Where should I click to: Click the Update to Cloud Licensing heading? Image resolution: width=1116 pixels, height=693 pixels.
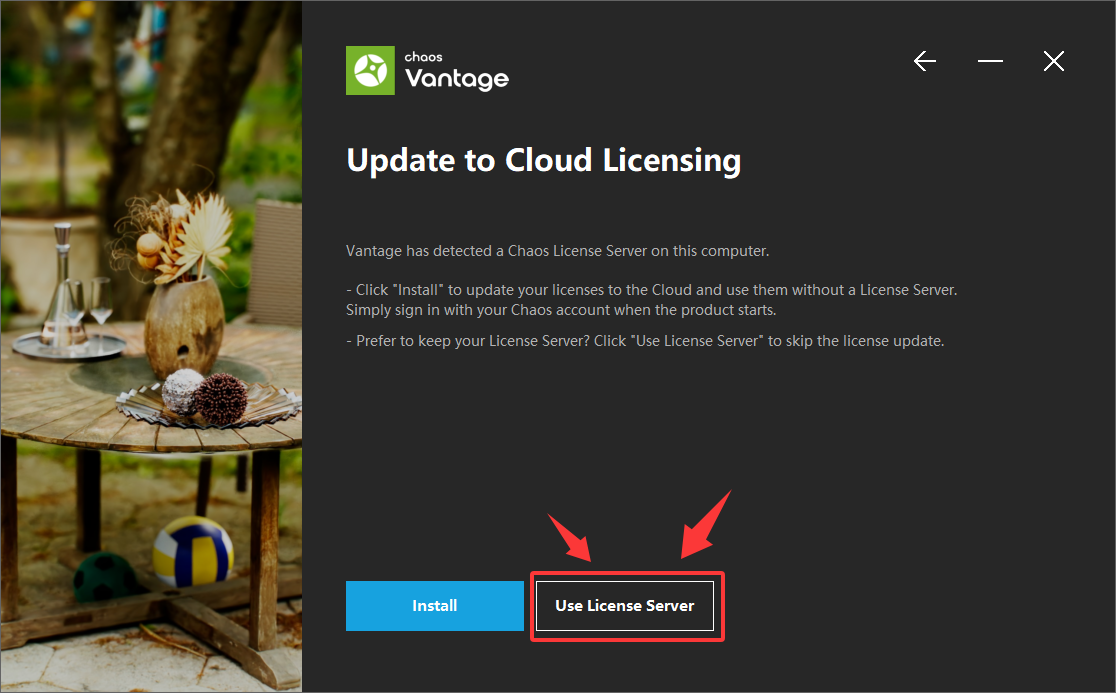[x=544, y=161]
